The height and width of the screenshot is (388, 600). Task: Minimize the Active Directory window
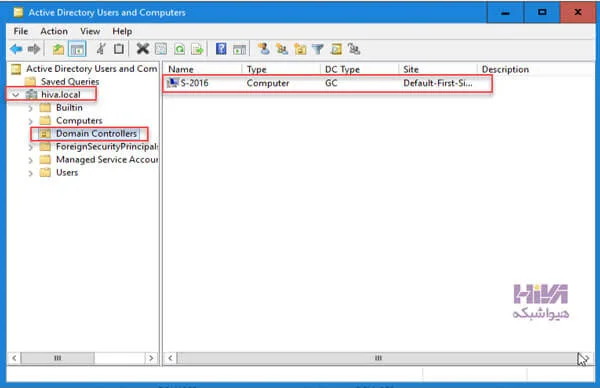click(505, 13)
